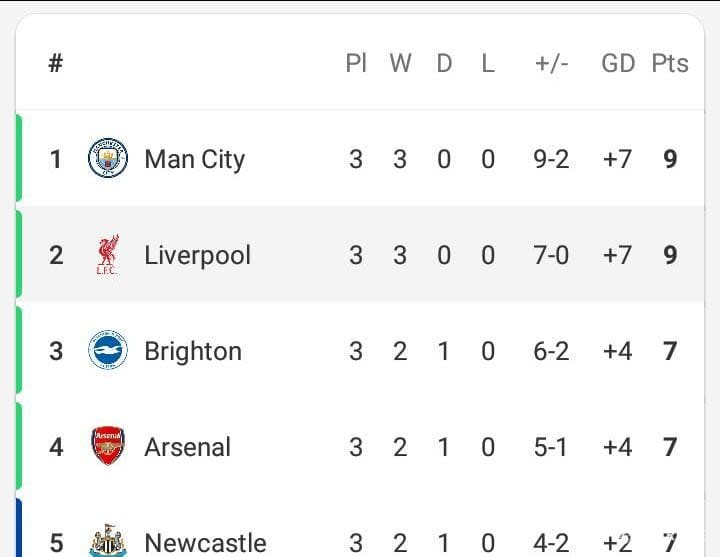Select Man City's 9 points value
Screen dimensions: 720x557
[x=670, y=159]
